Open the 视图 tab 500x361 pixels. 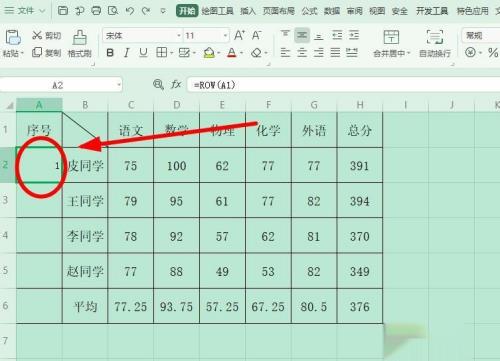pyautogui.click(x=377, y=11)
